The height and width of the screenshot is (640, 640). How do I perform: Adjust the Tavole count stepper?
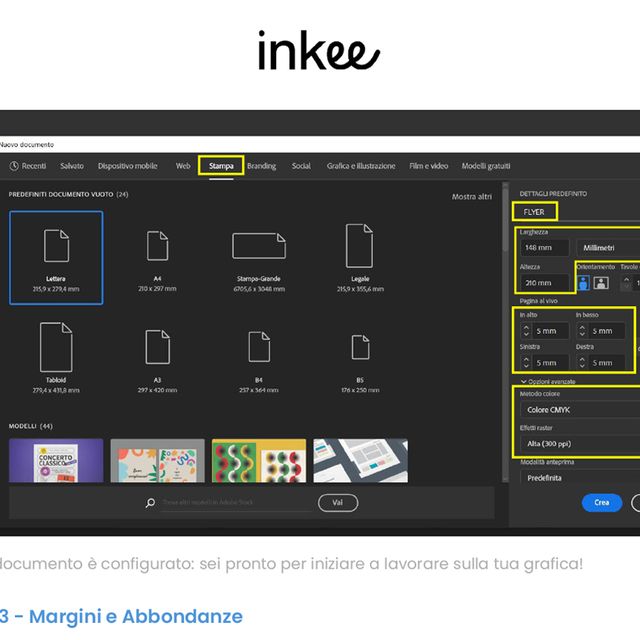click(x=626, y=282)
